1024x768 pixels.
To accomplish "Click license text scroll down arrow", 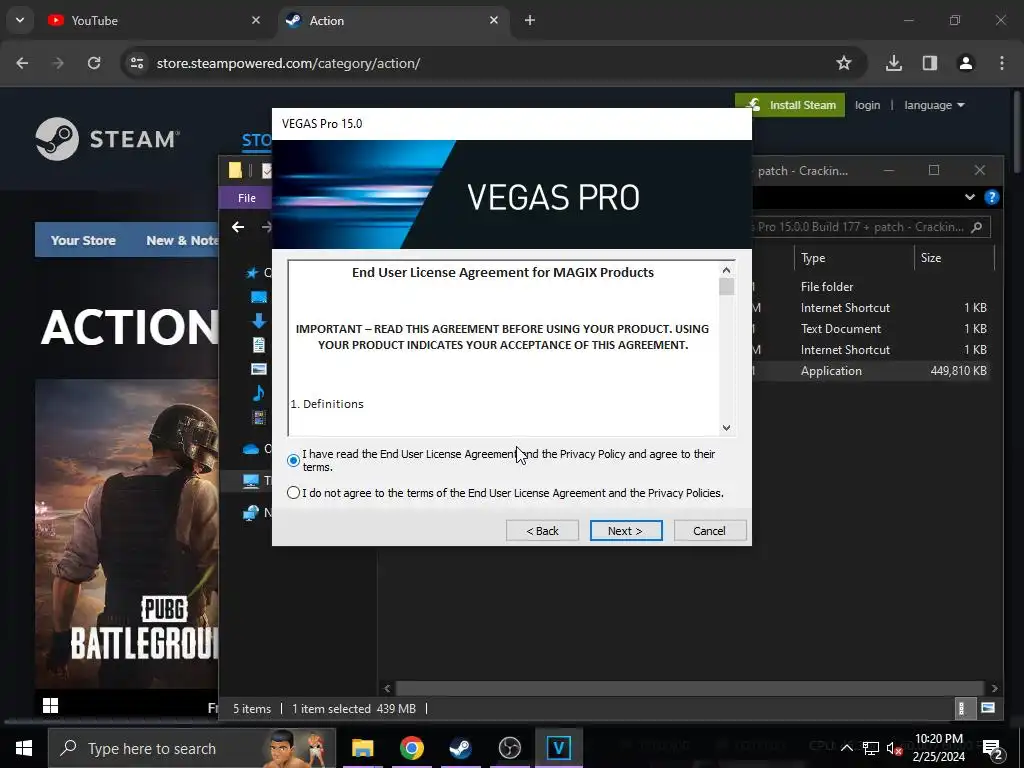I will coord(726,428).
